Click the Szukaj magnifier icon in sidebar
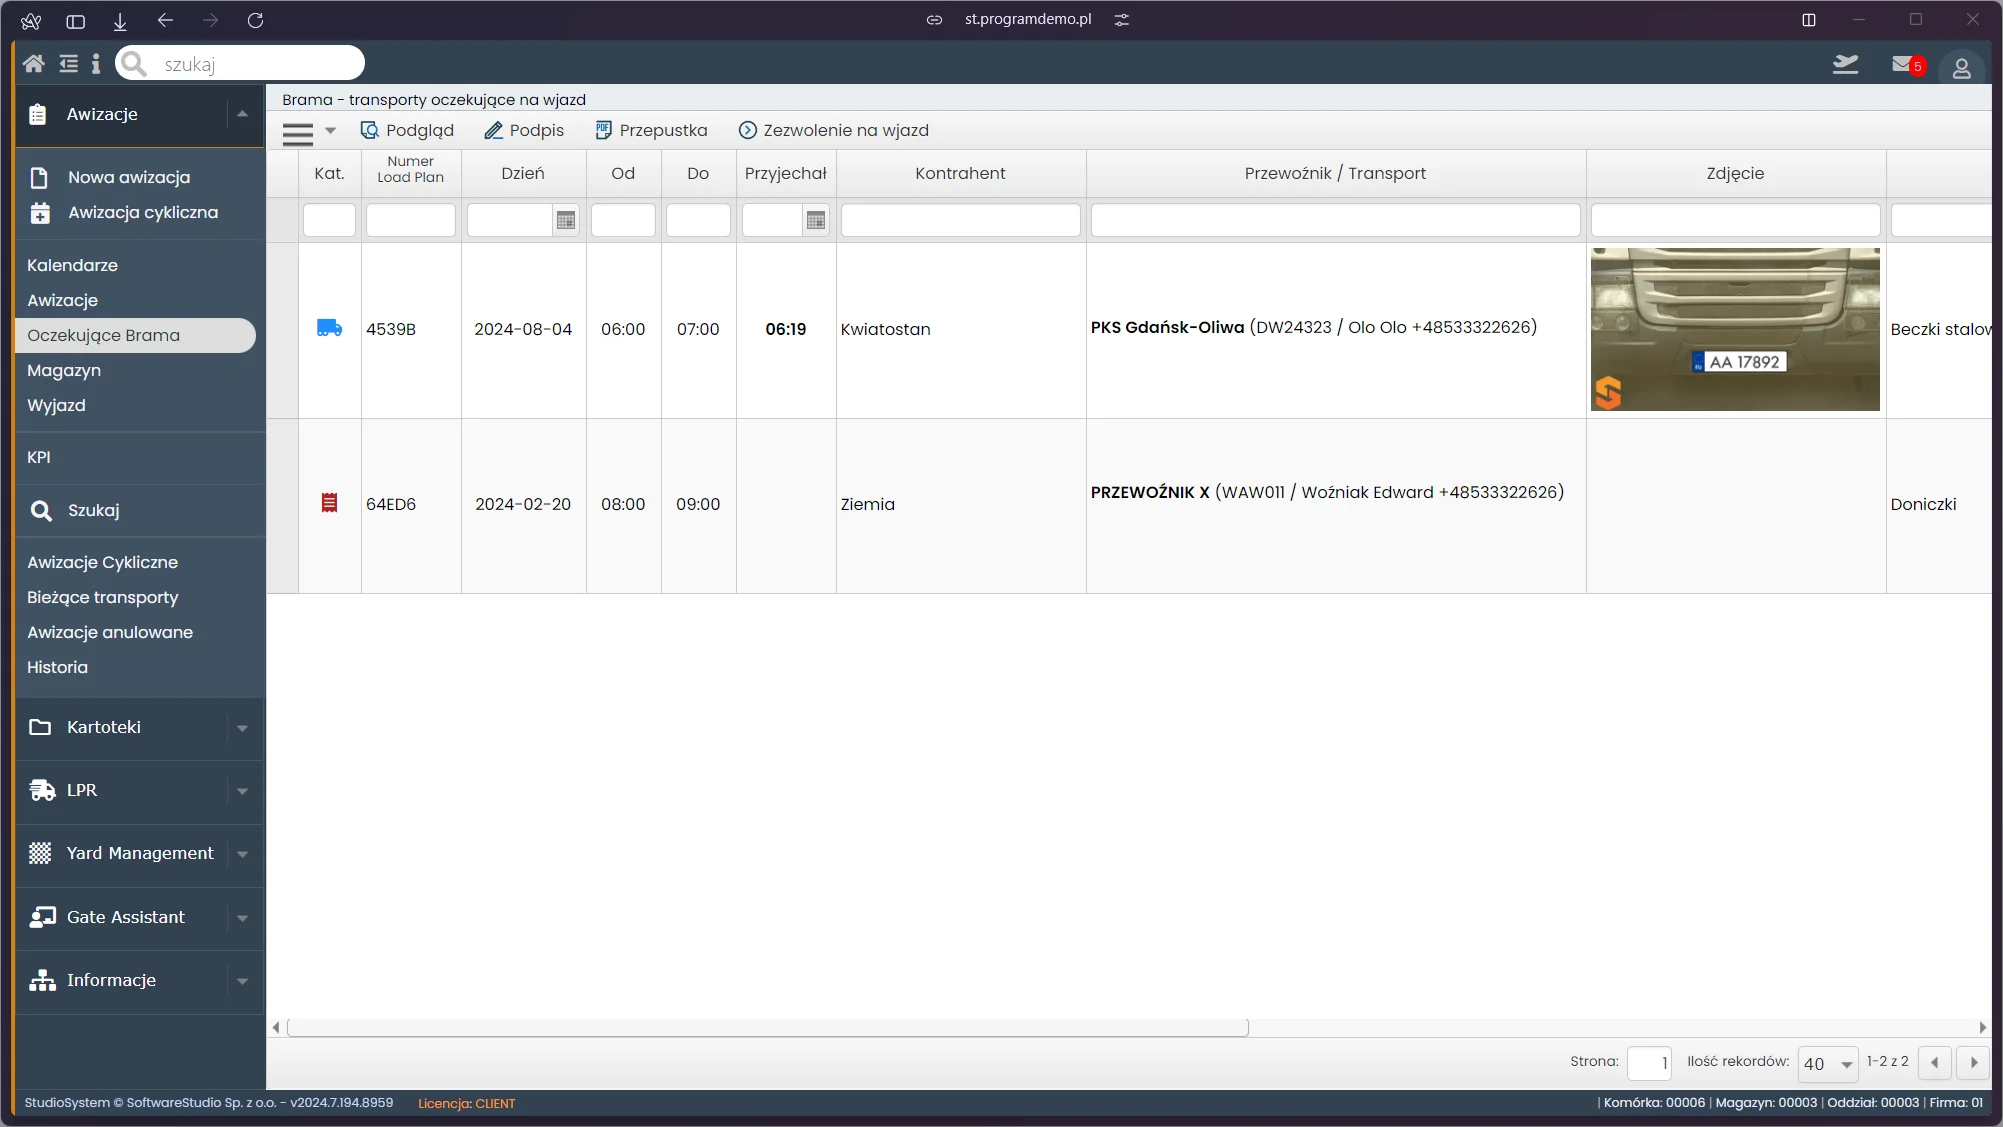Image resolution: width=2003 pixels, height=1127 pixels. click(x=41, y=511)
